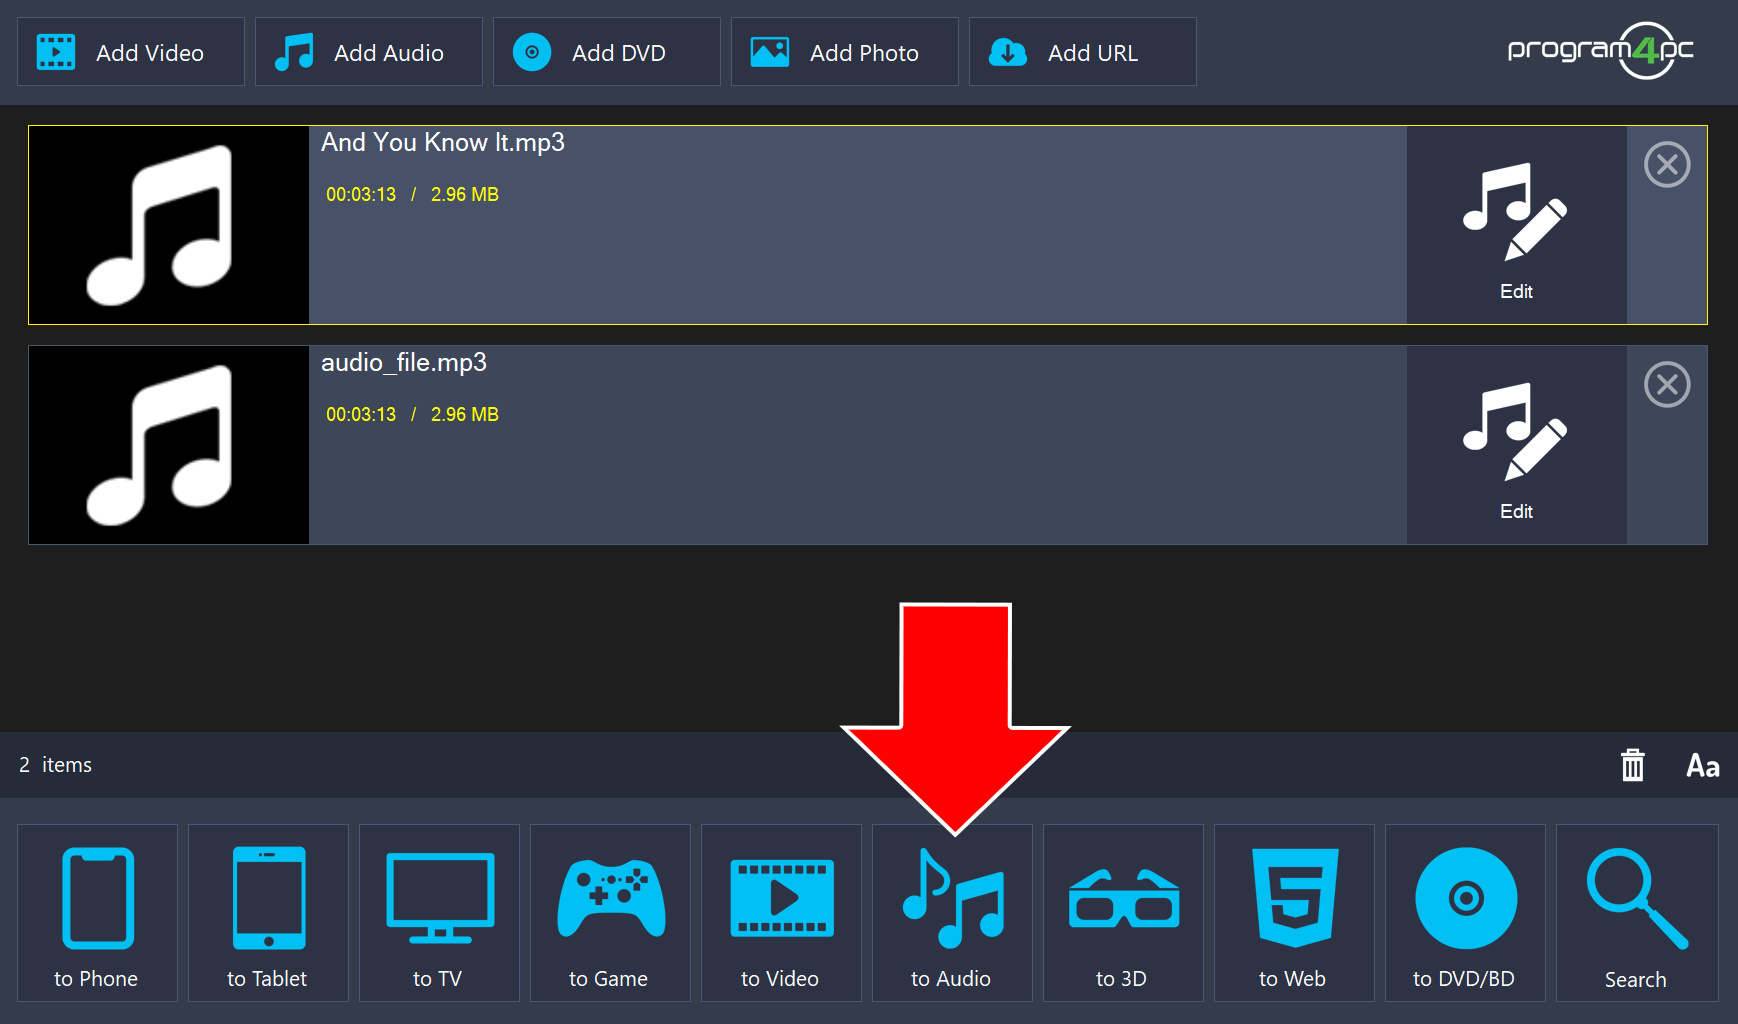Image resolution: width=1738 pixels, height=1024 pixels.
Task: Select the to TV output option
Action: 439,913
